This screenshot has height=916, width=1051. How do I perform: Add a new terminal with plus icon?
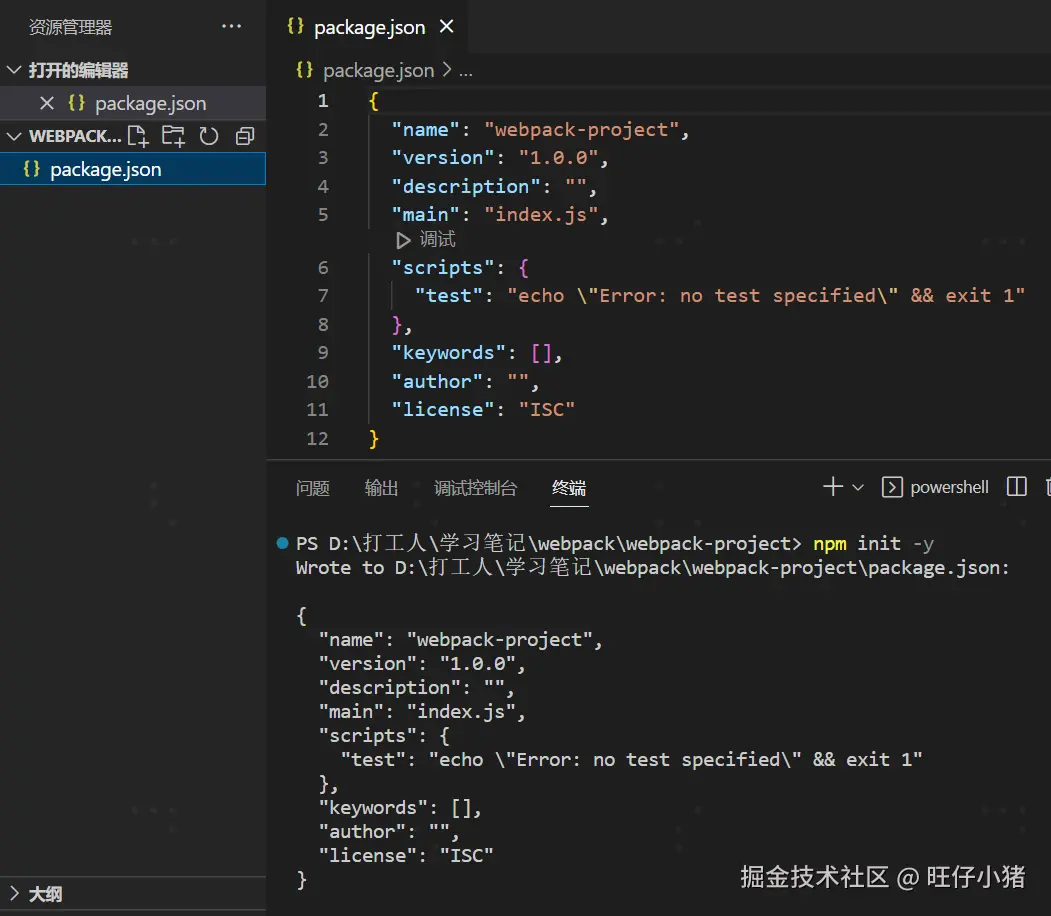coord(832,487)
